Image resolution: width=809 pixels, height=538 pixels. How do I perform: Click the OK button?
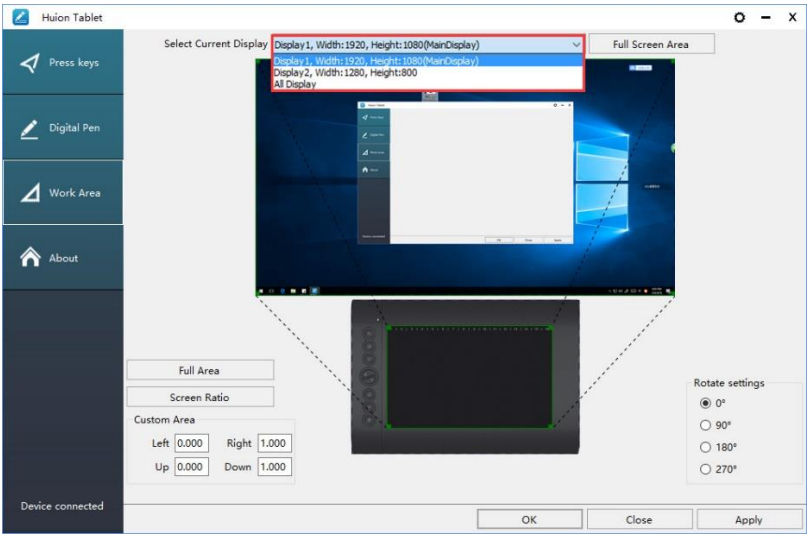tap(529, 519)
